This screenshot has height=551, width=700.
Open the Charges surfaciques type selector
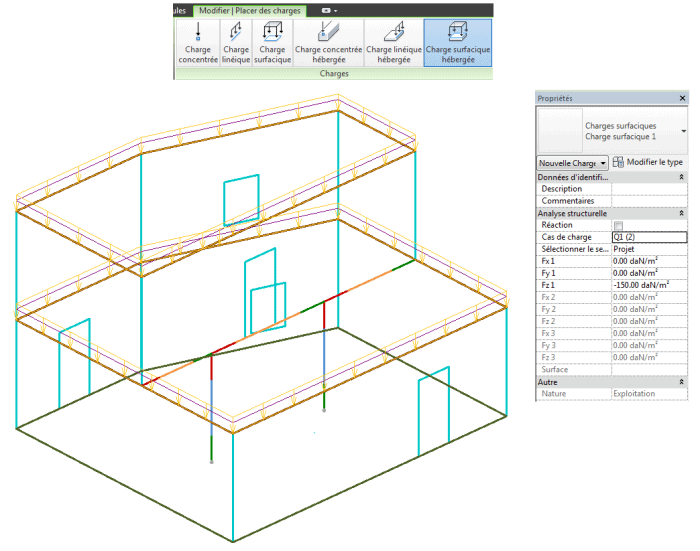point(684,130)
